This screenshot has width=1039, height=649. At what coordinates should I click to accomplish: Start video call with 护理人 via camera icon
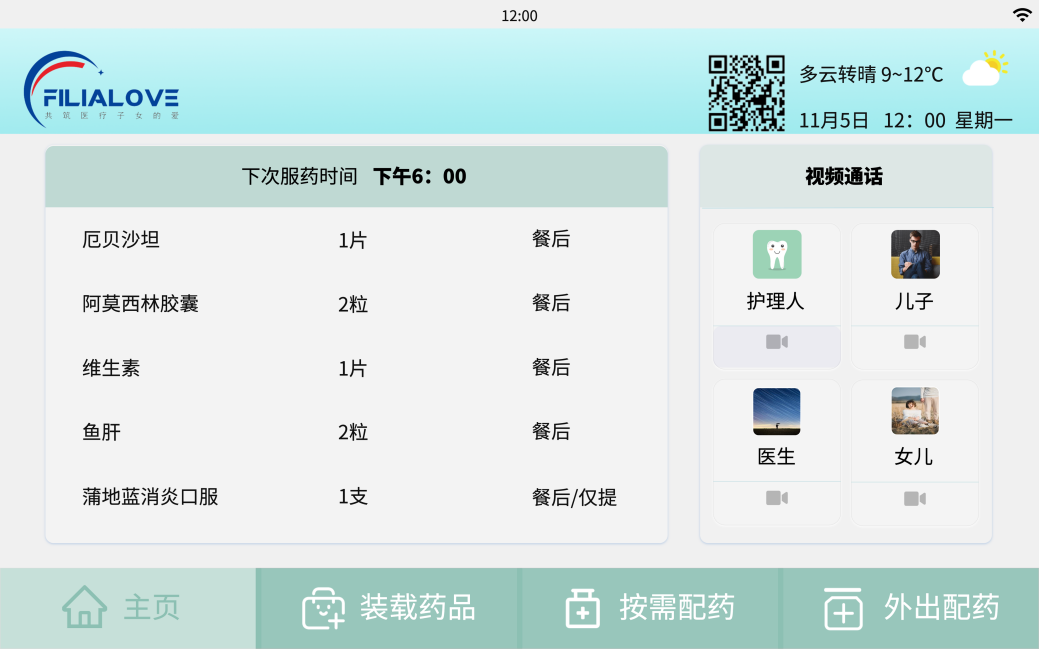[776, 342]
